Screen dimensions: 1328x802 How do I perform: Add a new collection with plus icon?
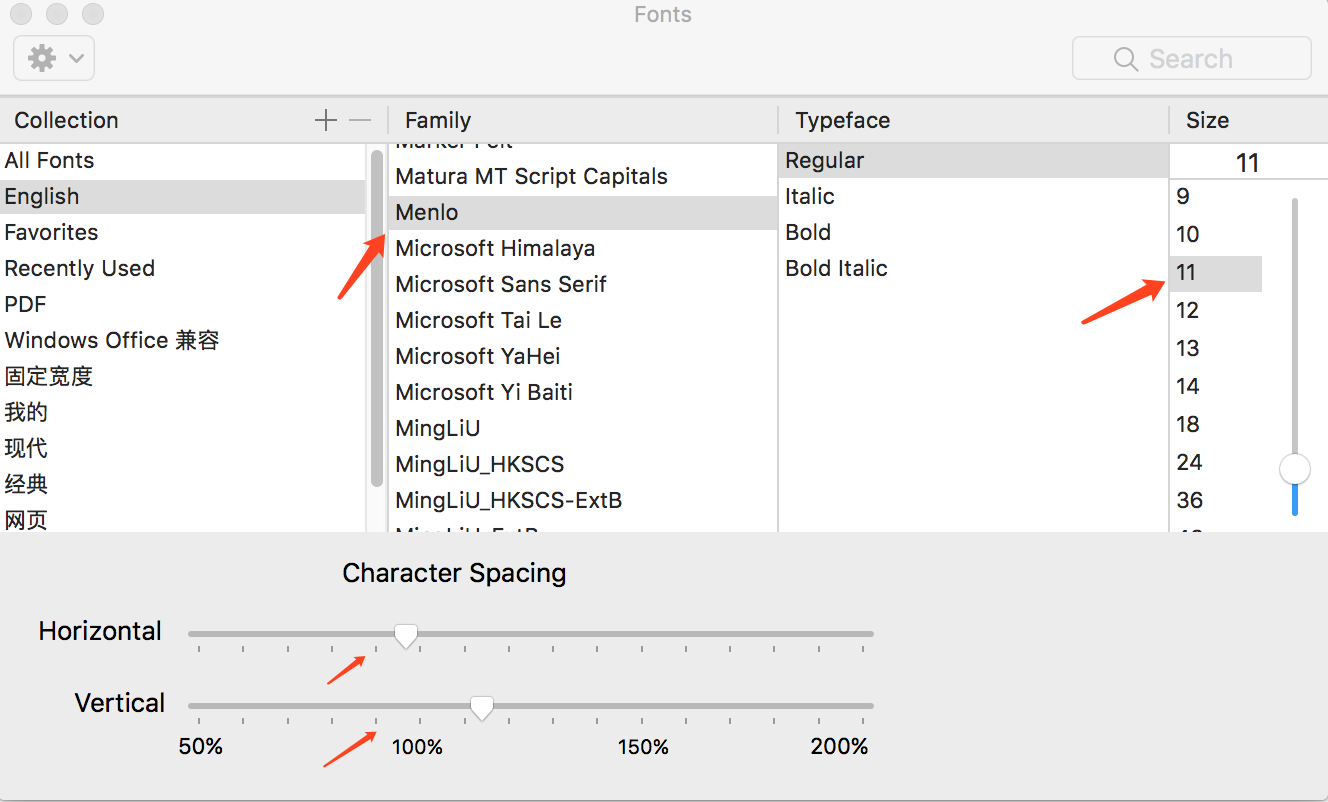pos(326,121)
